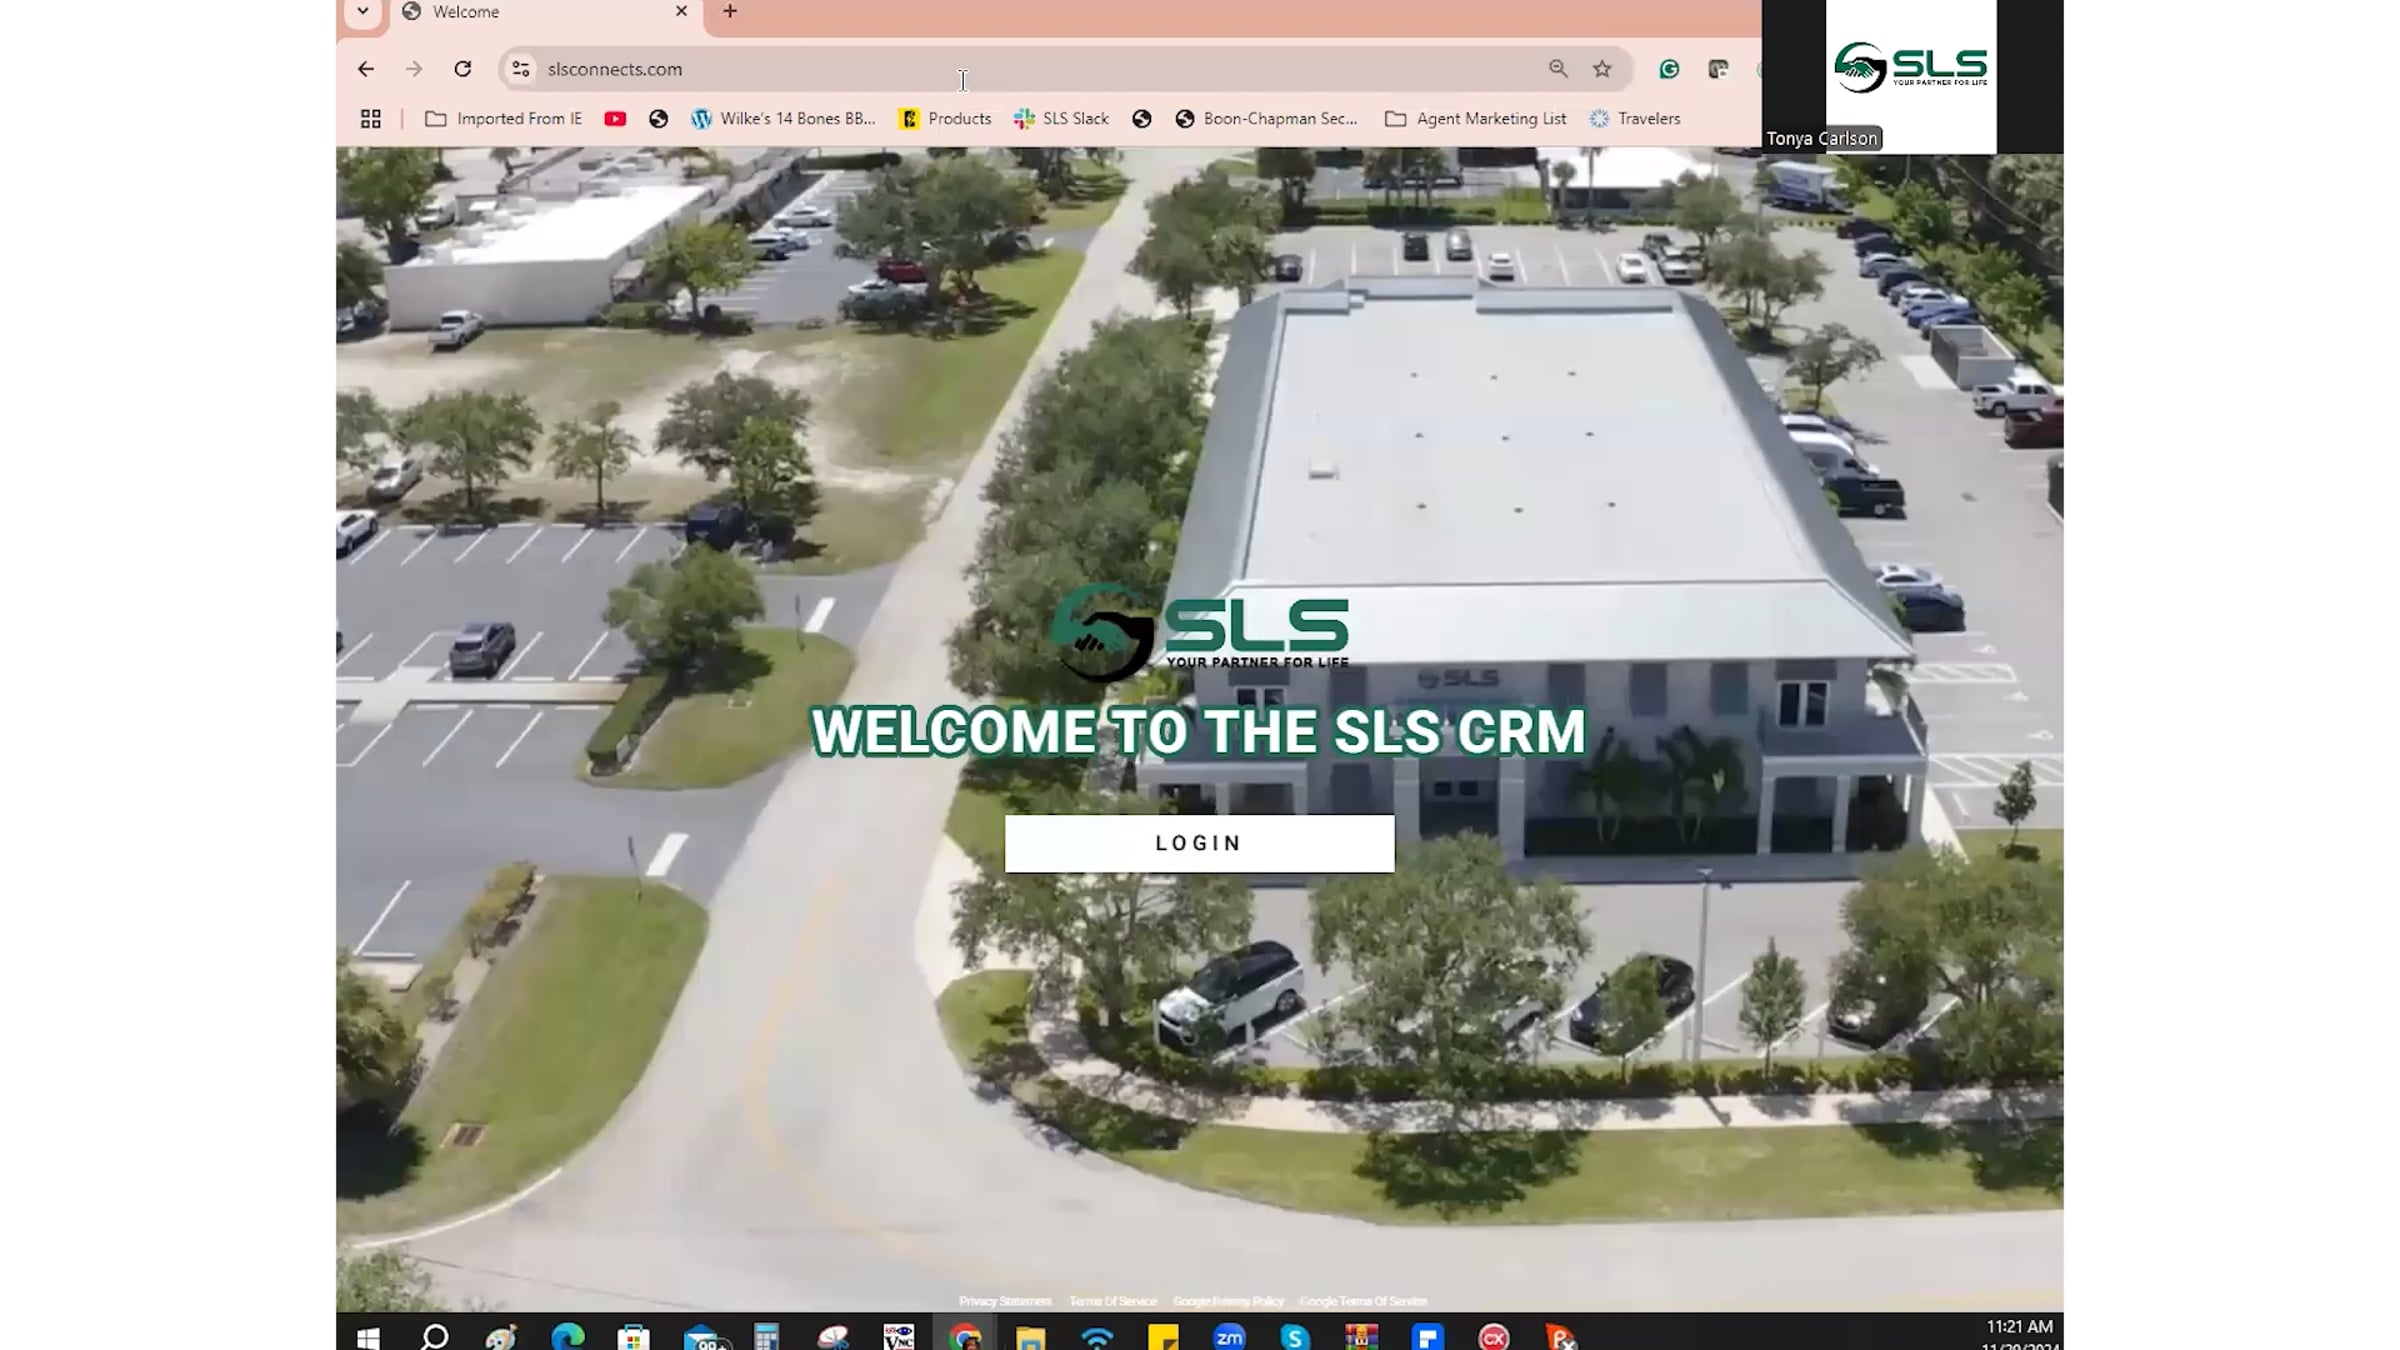The width and height of the screenshot is (2400, 1350).
Task: Open the YouTube bookmark
Action: pos(615,119)
